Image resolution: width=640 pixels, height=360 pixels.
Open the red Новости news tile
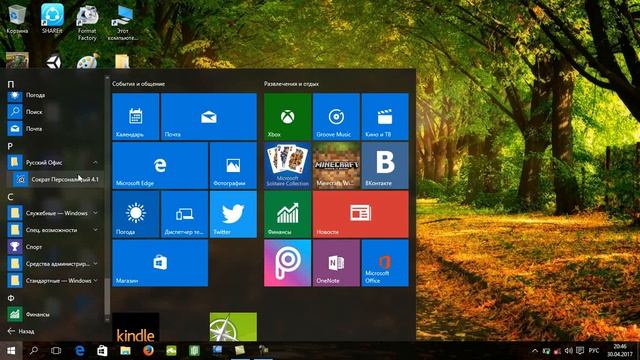361,214
